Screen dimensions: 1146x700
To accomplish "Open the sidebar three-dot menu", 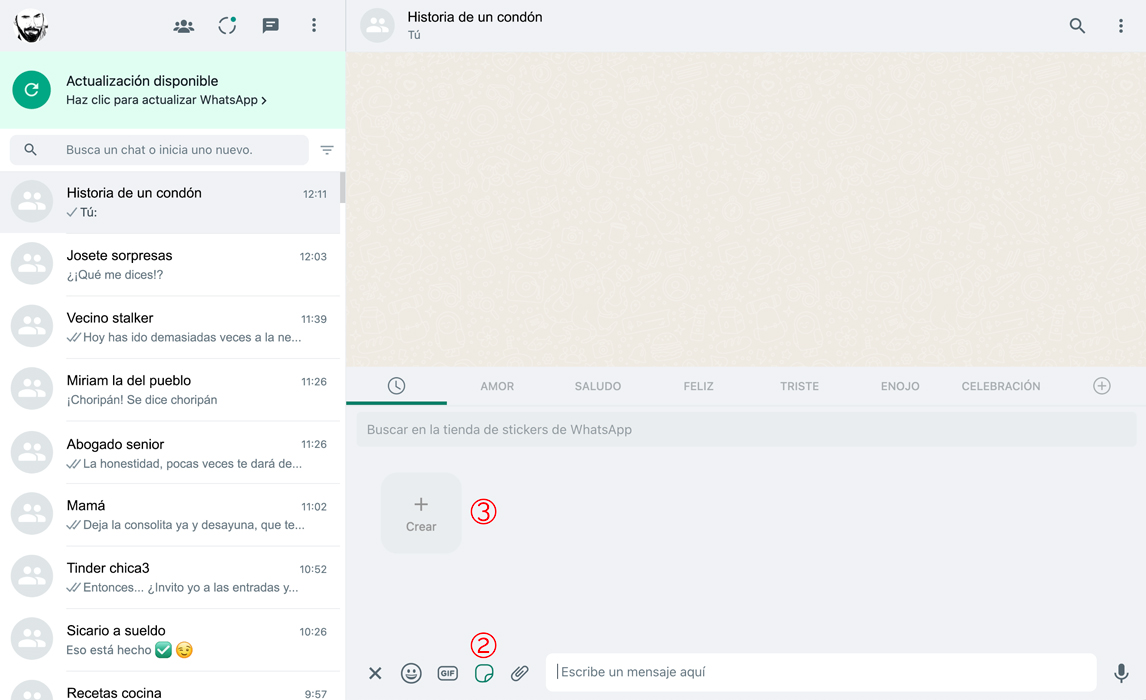I will pos(314,26).
